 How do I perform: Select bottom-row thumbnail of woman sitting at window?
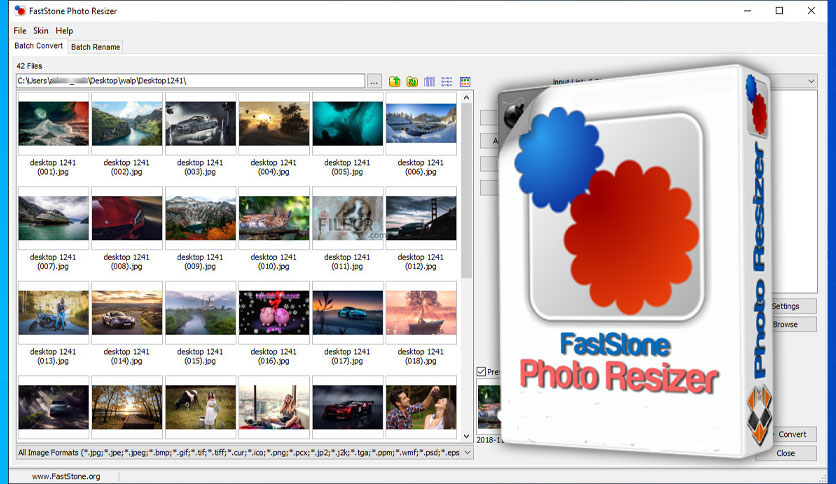coord(274,408)
